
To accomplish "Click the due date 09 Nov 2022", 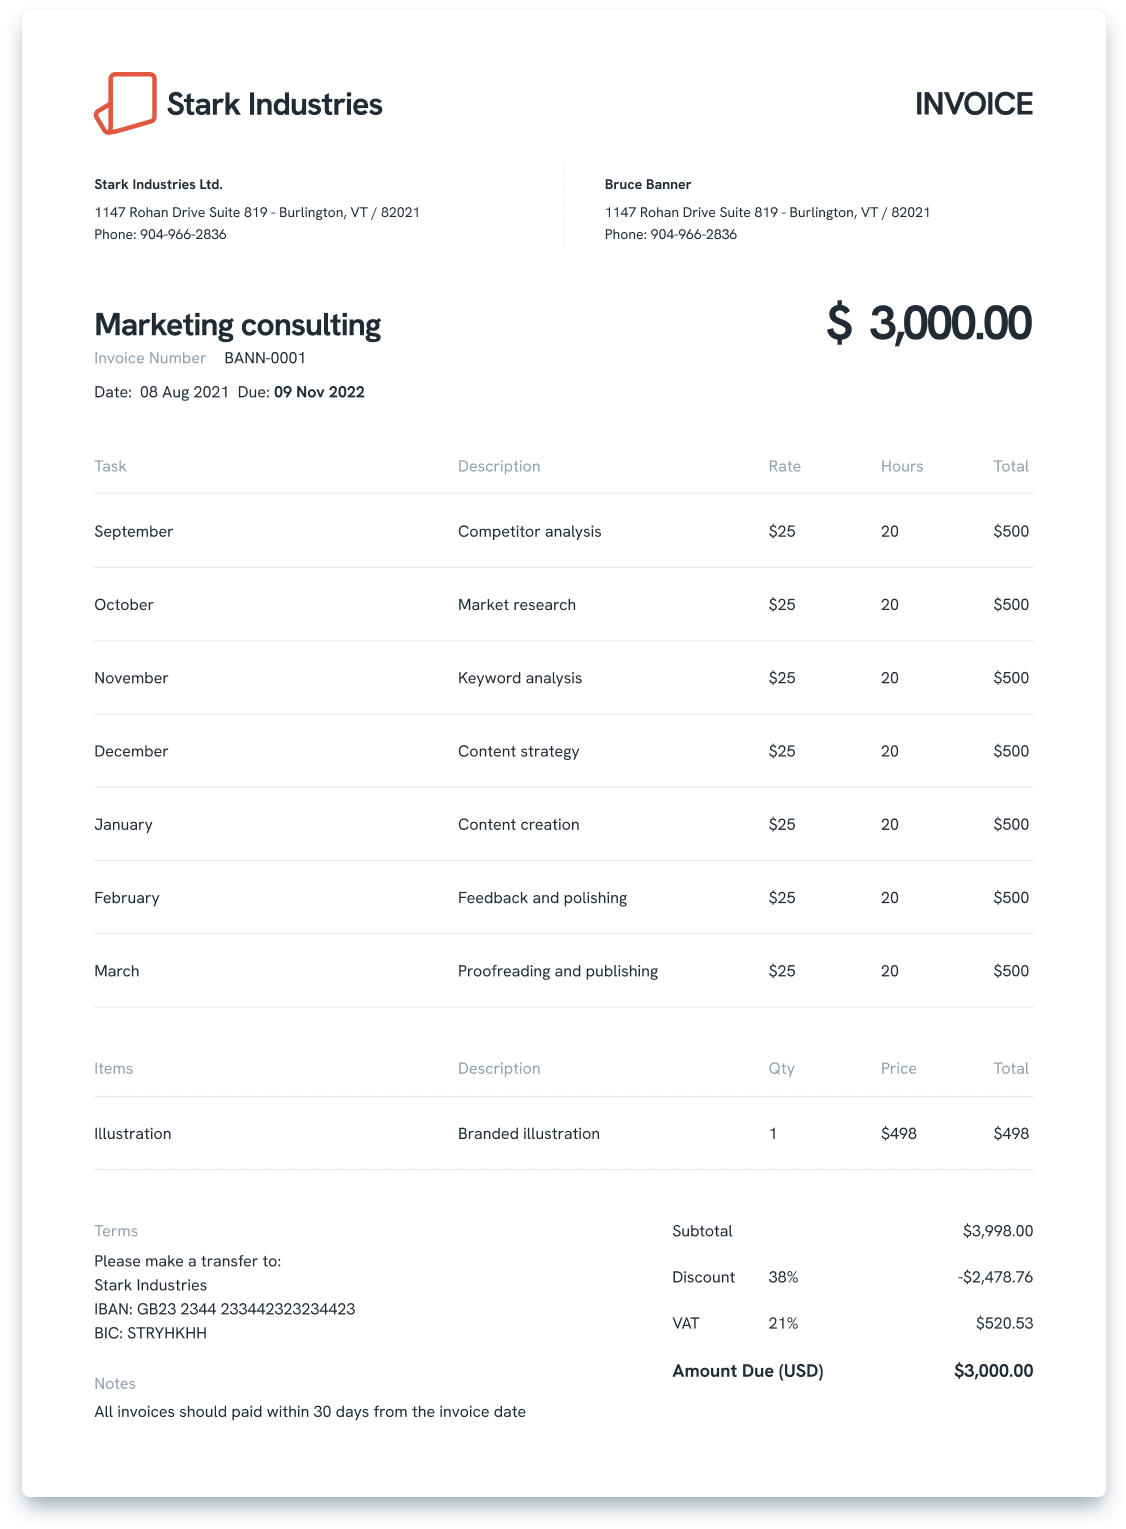I will pyautogui.click(x=319, y=392).
